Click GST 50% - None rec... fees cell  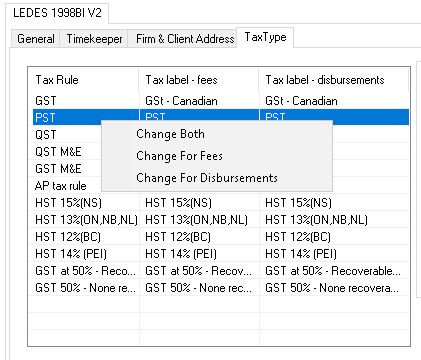pos(198,288)
